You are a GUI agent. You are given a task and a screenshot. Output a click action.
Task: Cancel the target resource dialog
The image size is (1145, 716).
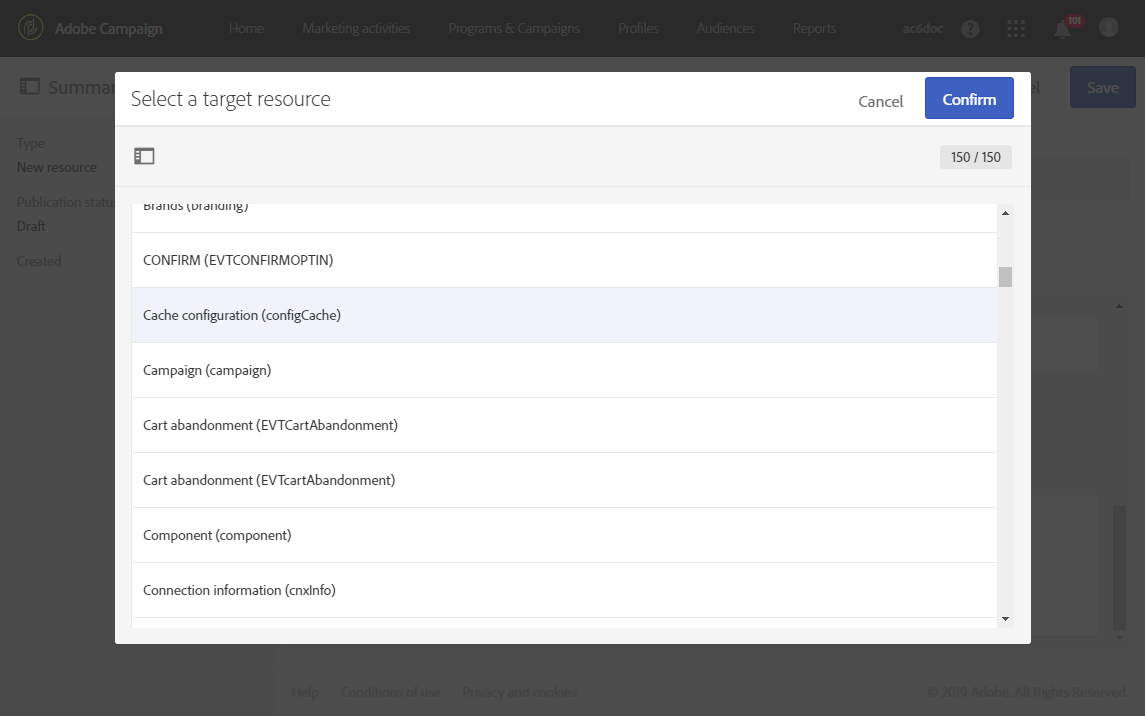[880, 101]
